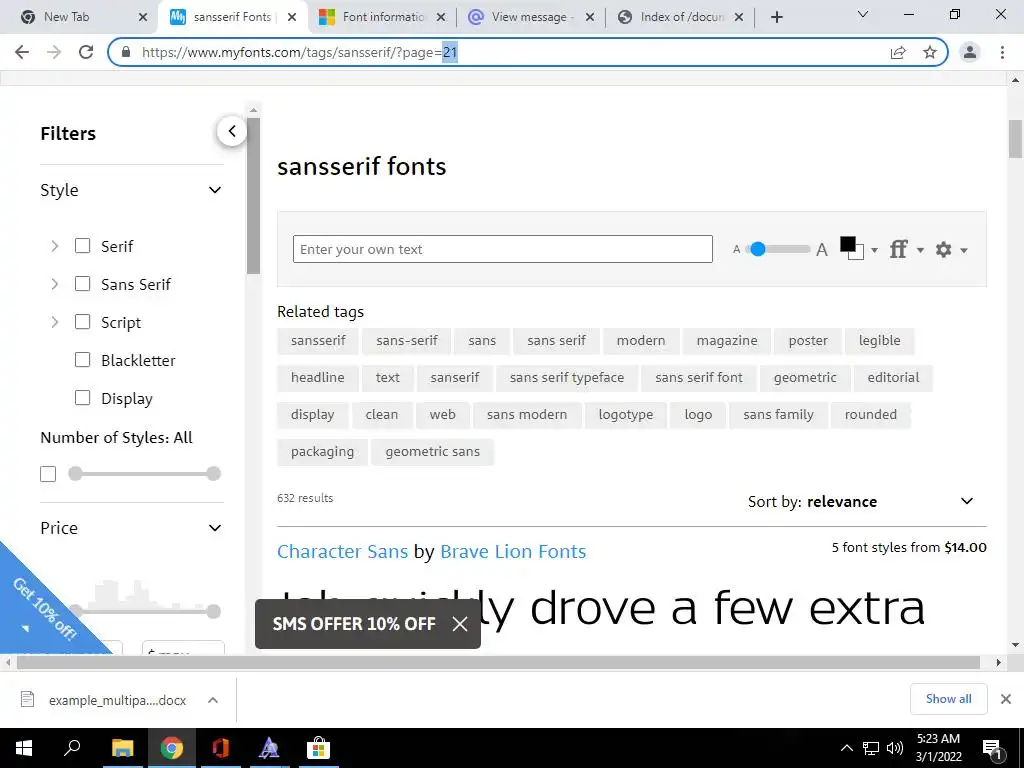Open the share page icon in address bar

pos(898,52)
